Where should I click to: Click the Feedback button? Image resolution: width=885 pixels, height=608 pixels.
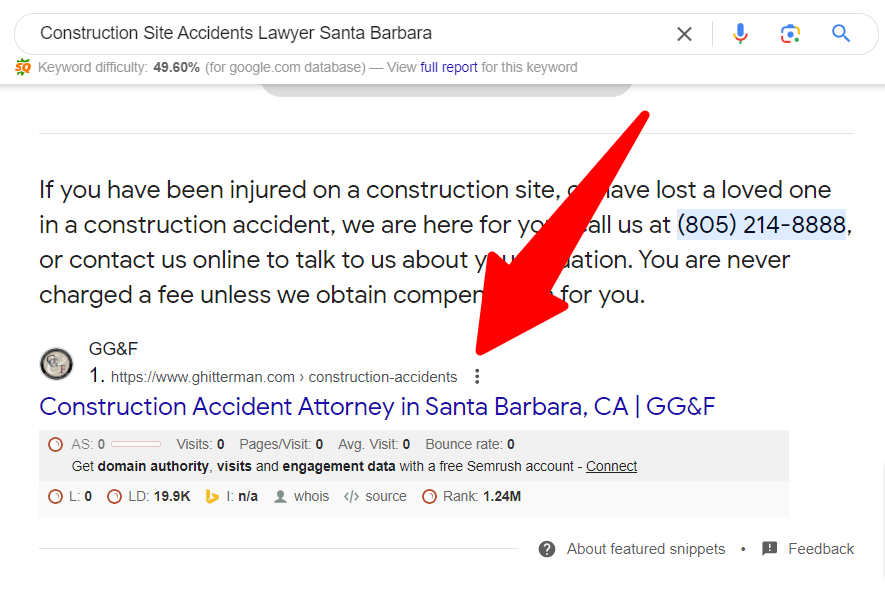click(809, 549)
